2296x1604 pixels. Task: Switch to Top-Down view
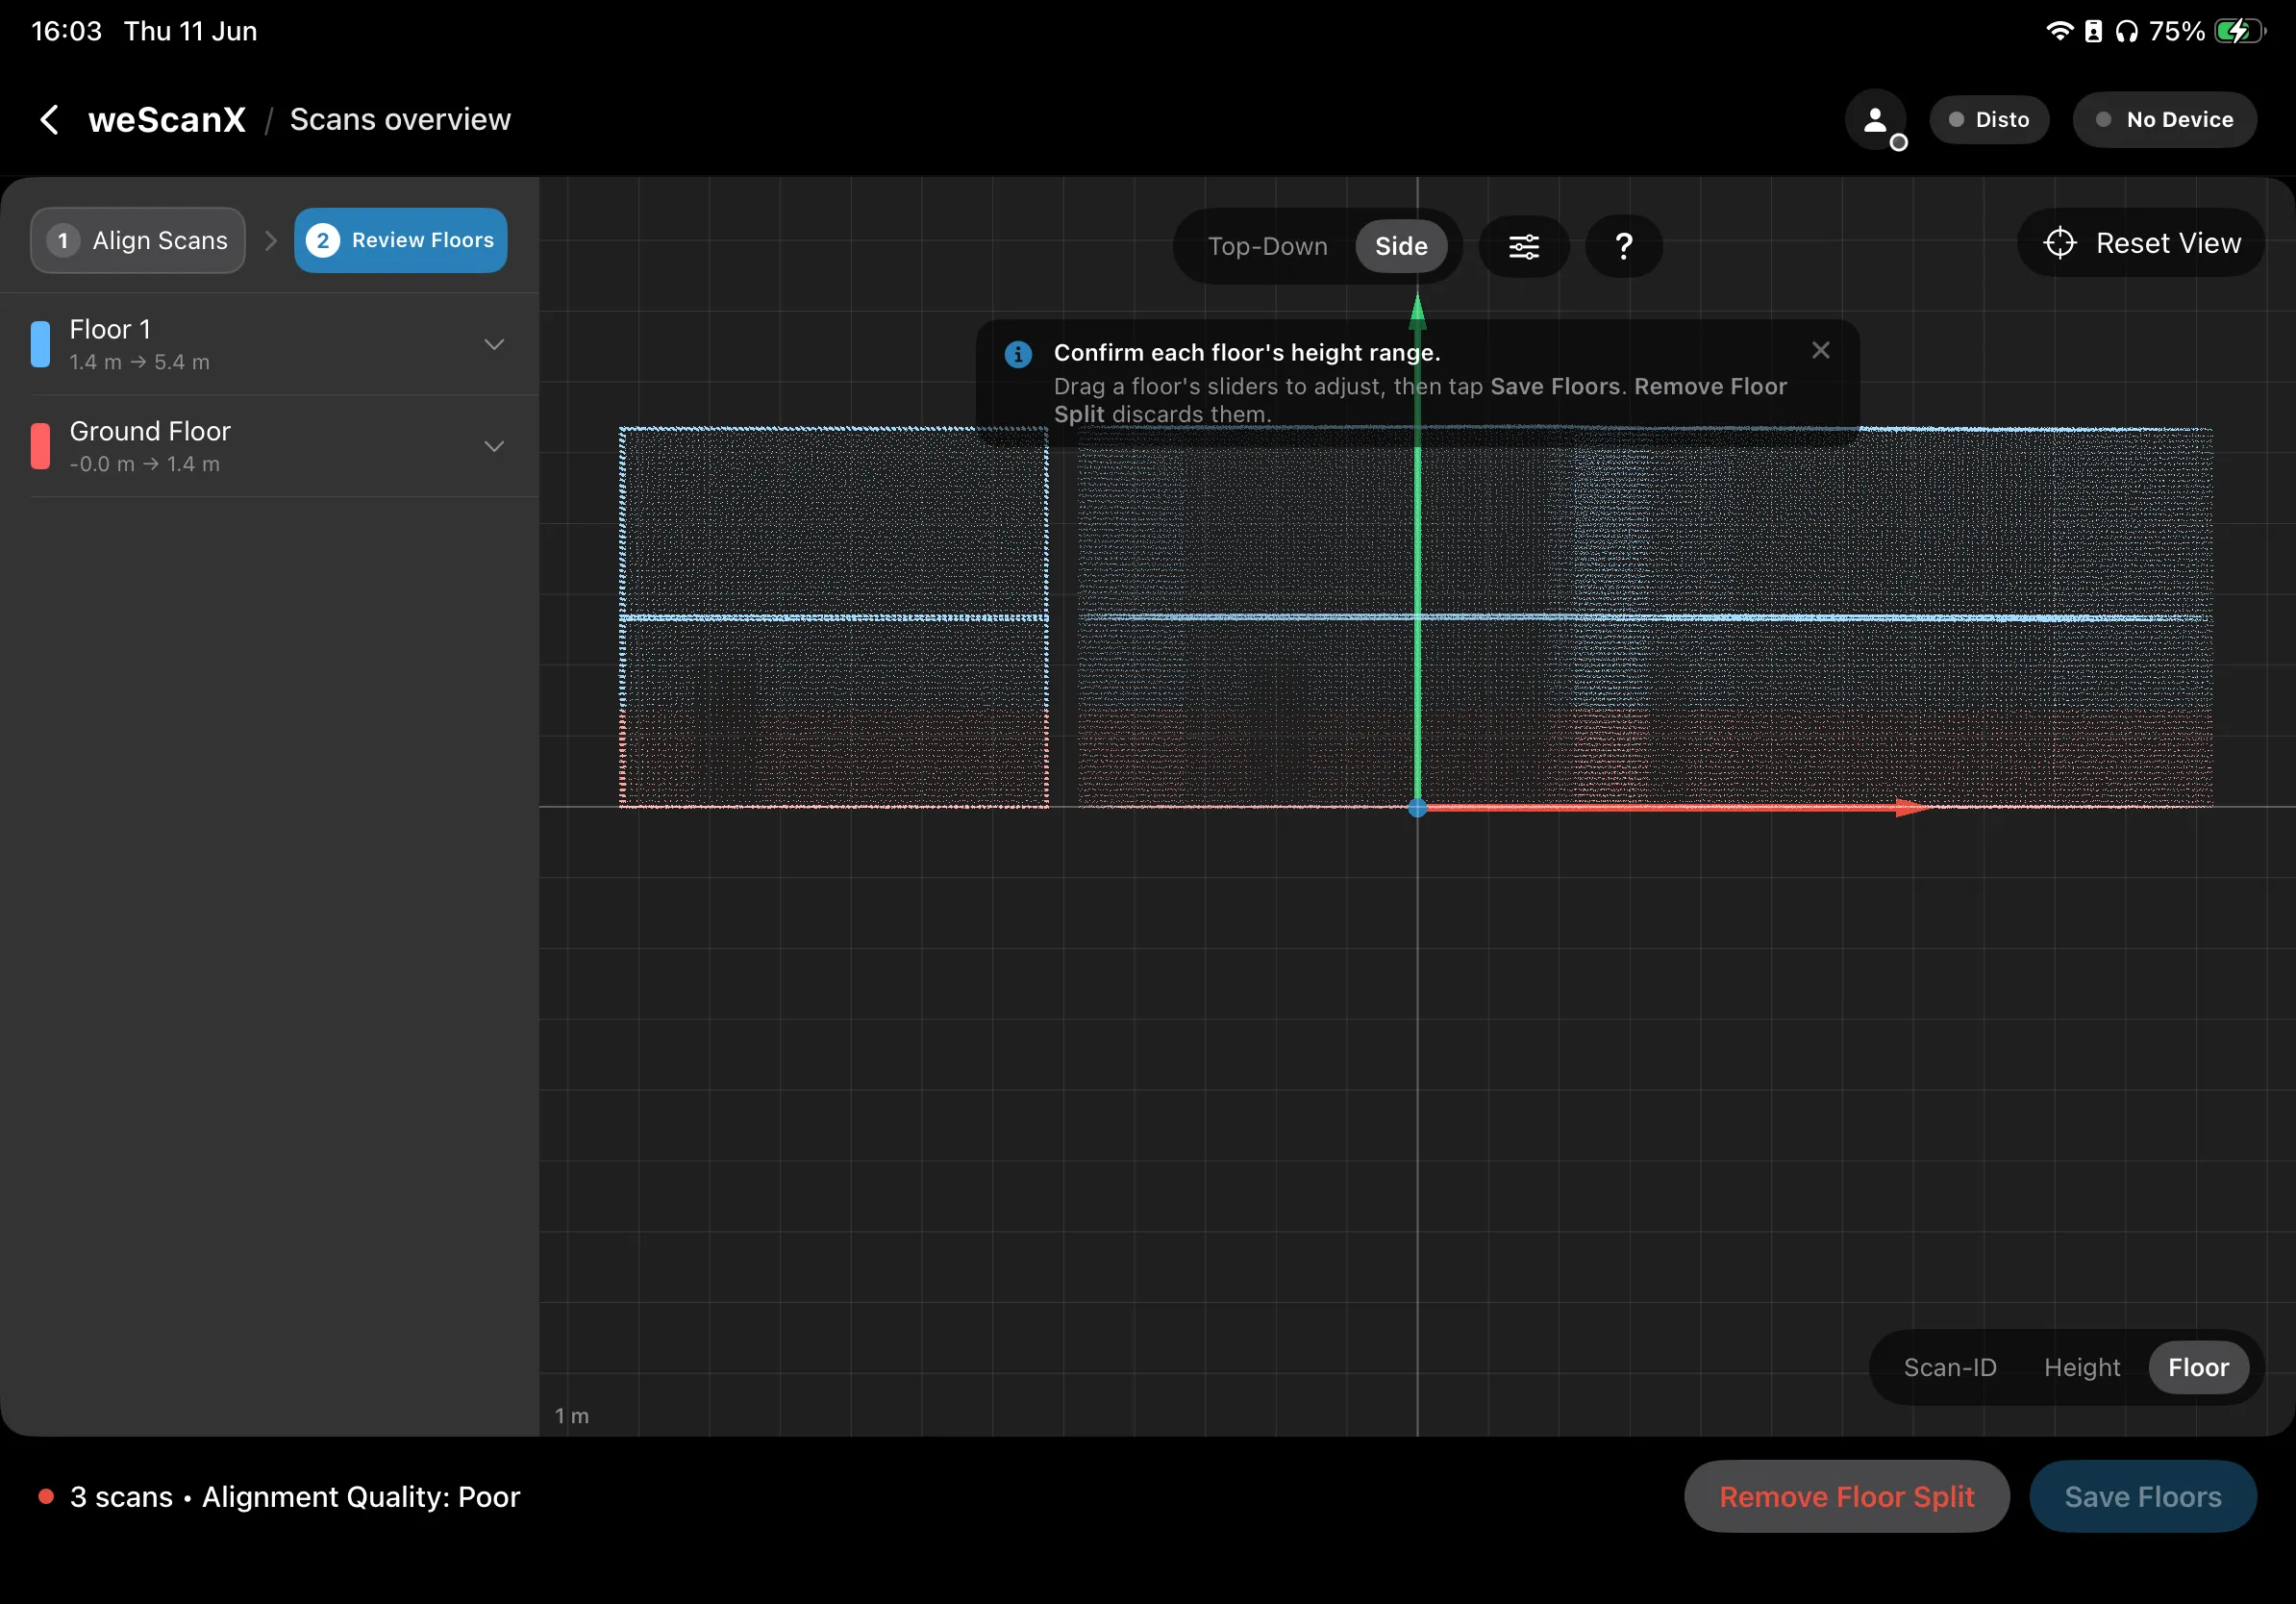click(x=1267, y=246)
